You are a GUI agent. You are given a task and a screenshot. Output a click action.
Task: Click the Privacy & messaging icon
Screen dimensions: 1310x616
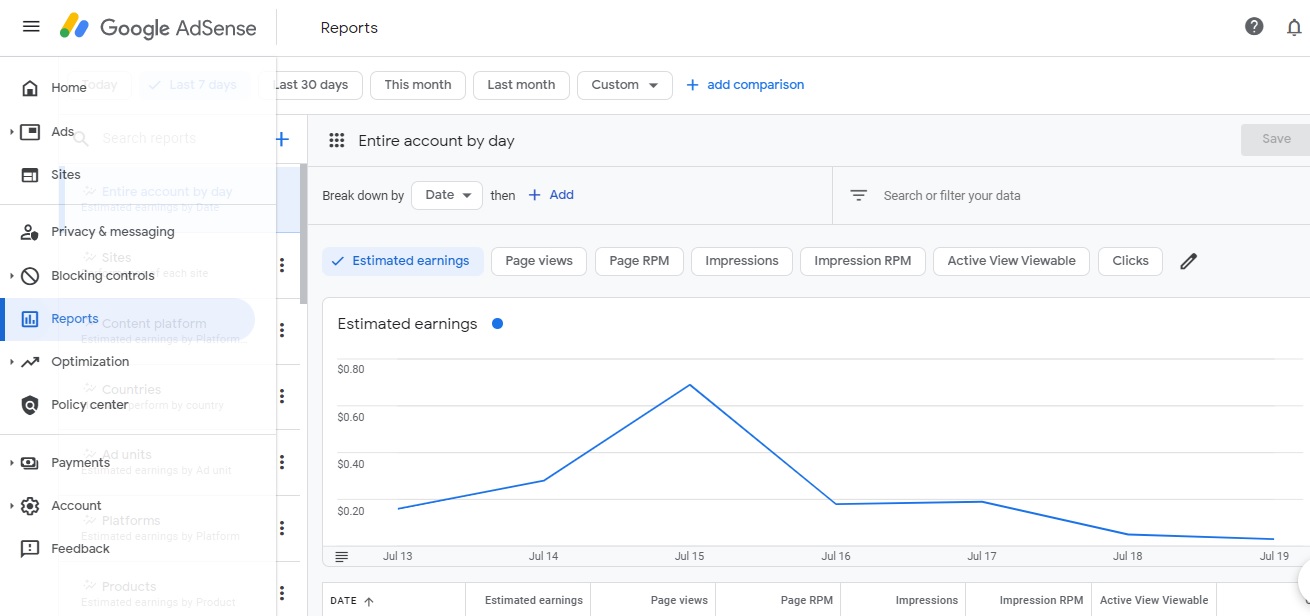[x=30, y=232]
